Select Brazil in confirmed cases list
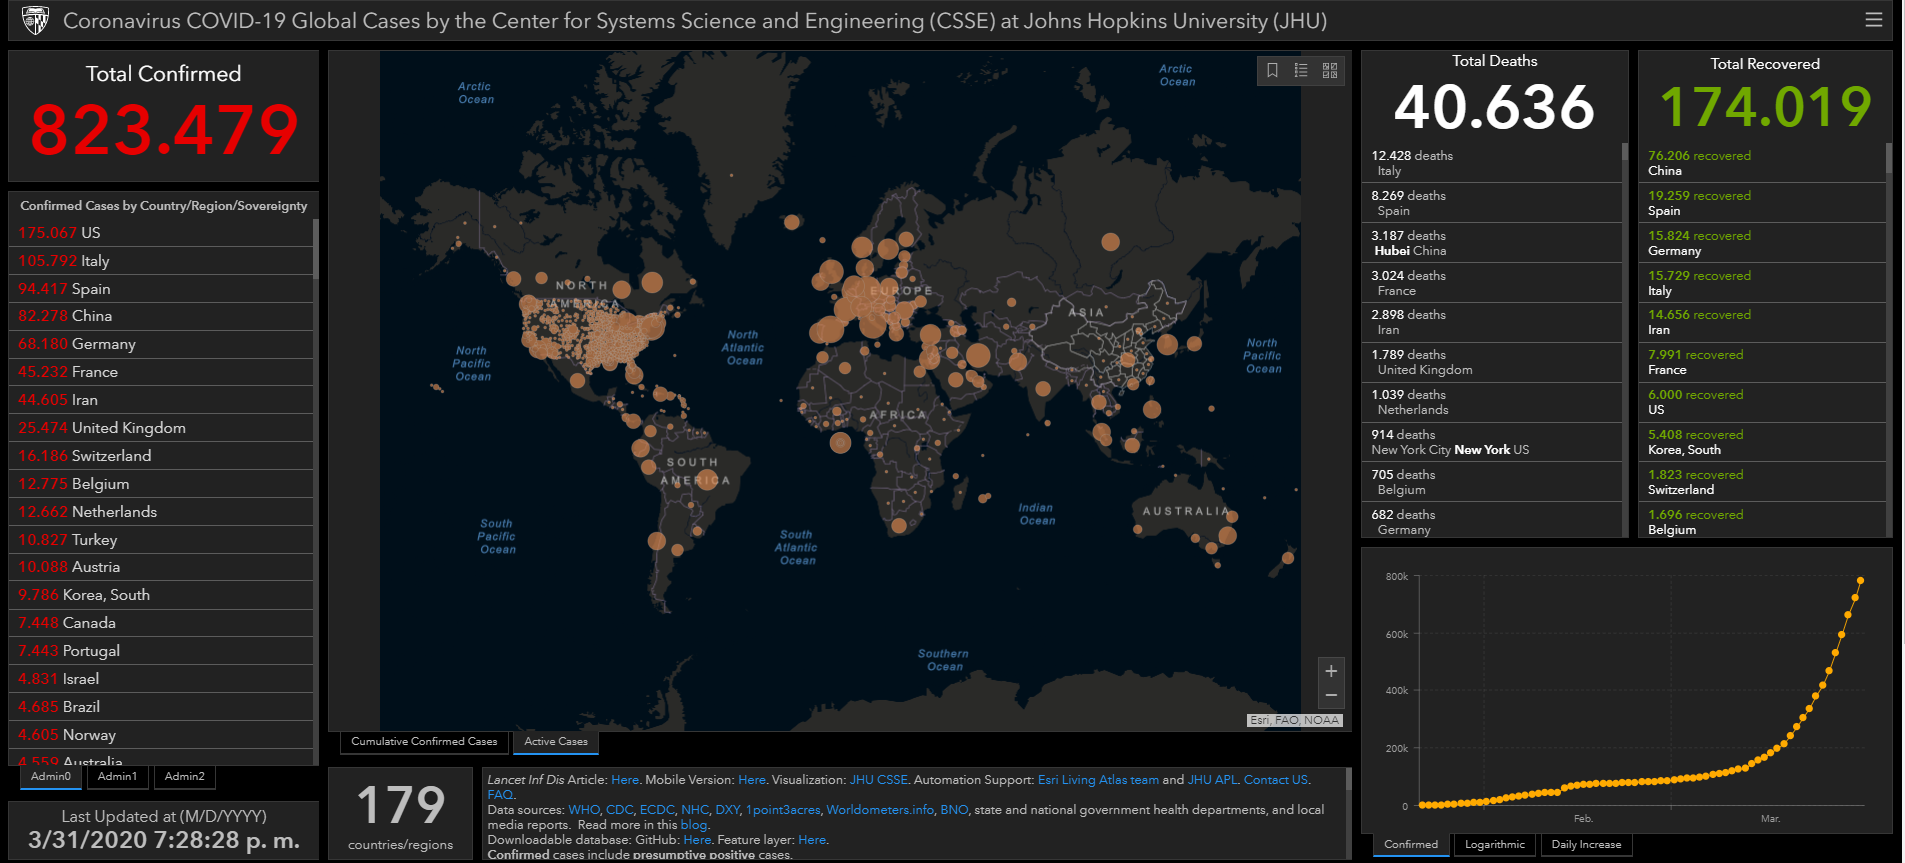Image resolution: width=1905 pixels, height=863 pixels. [163, 707]
